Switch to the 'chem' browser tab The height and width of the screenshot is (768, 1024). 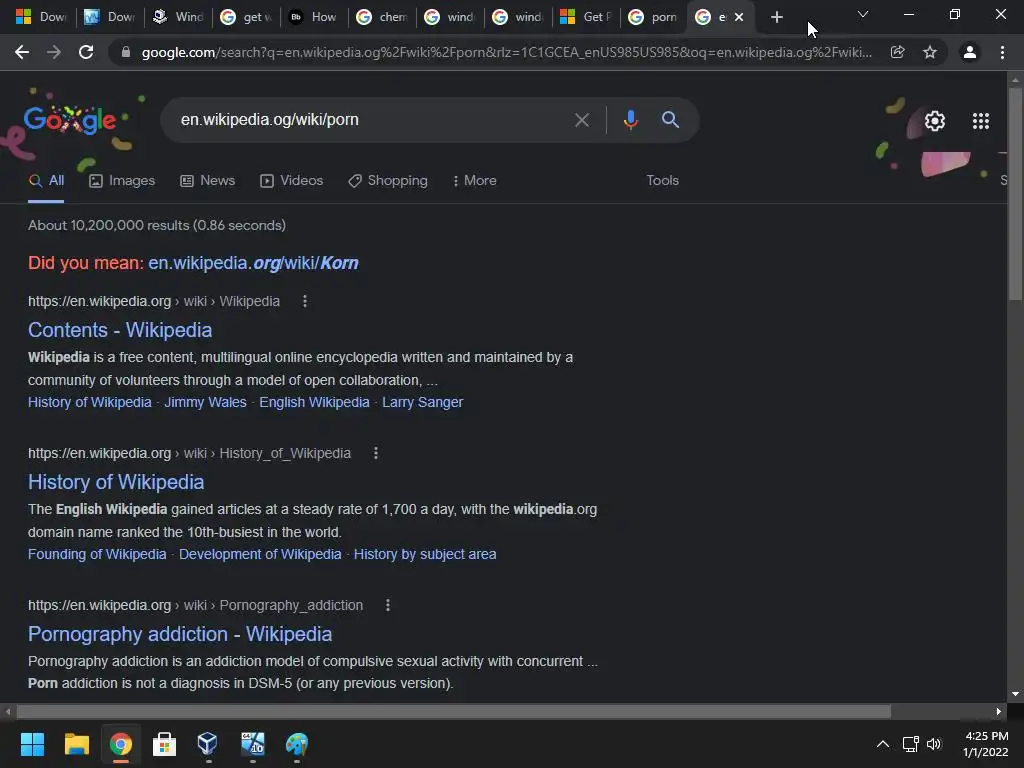pos(381,17)
